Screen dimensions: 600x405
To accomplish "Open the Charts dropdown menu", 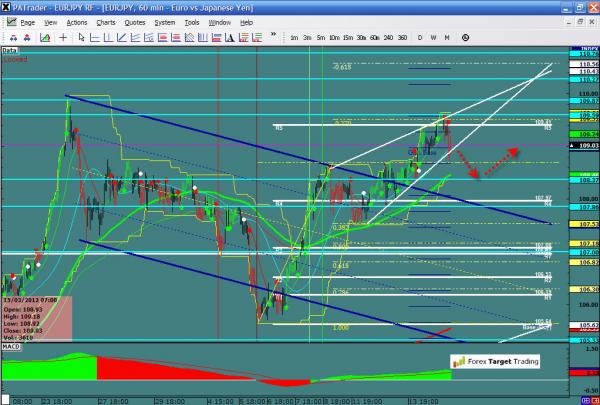I will coord(105,20).
